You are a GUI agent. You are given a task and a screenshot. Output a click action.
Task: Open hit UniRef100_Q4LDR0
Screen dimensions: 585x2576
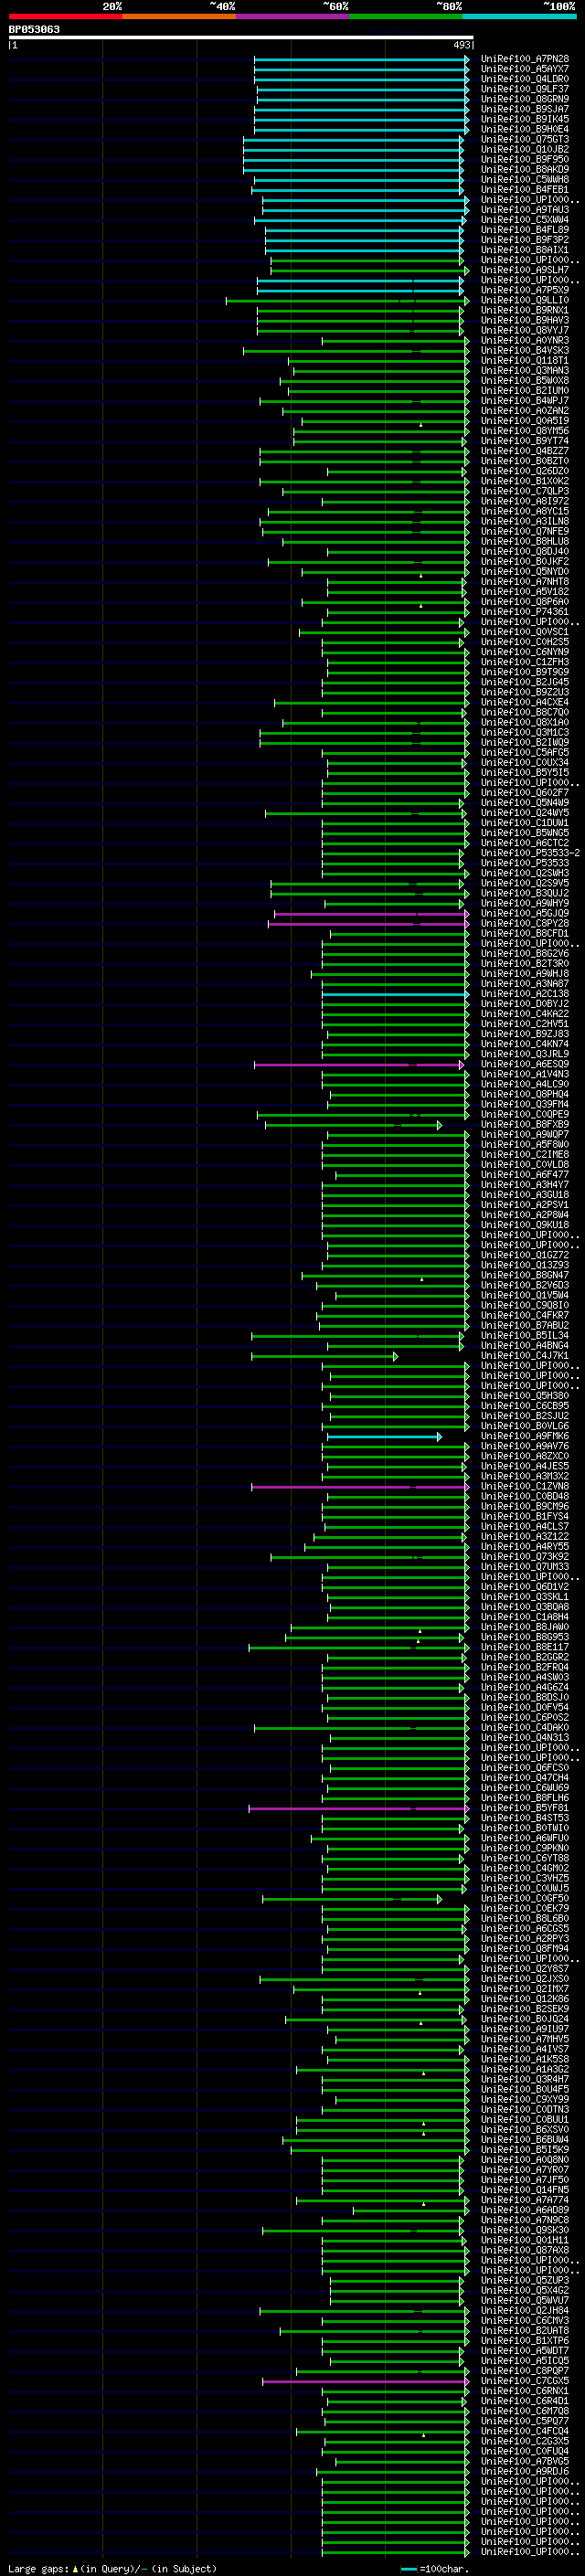tap(524, 79)
